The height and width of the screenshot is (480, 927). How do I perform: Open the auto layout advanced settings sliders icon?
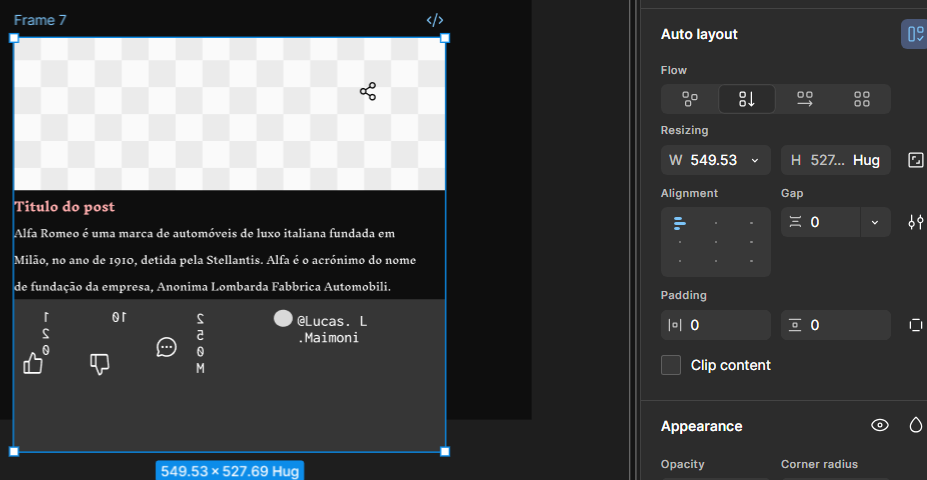(x=915, y=222)
